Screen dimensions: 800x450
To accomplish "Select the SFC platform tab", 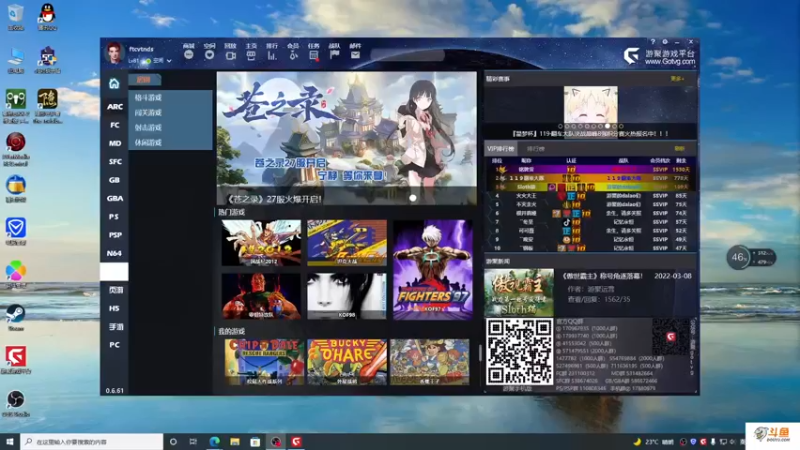I will (x=114, y=162).
